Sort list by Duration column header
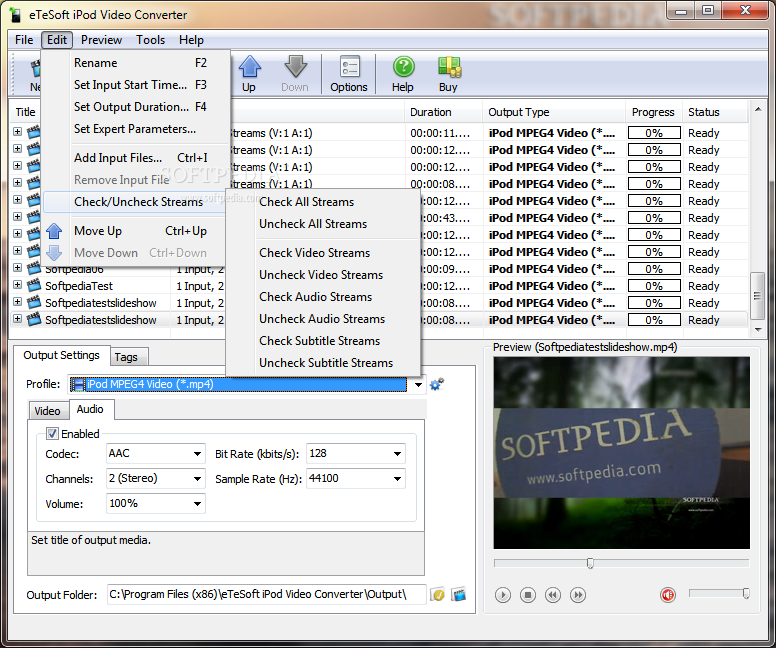 pyautogui.click(x=443, y=112)
